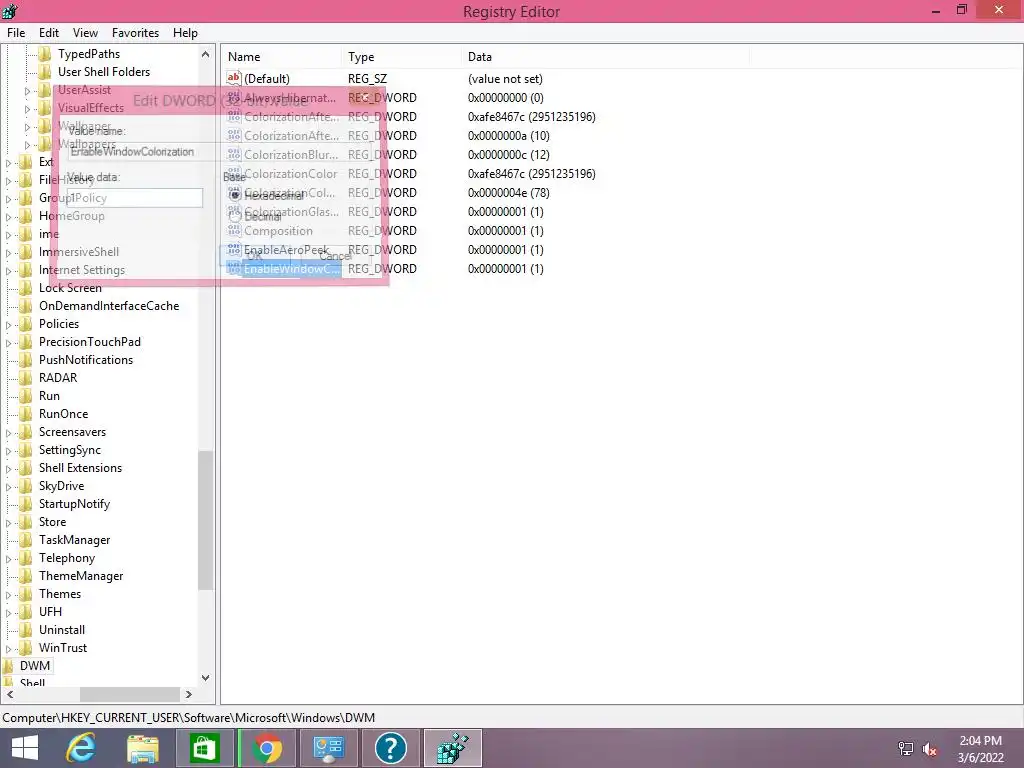Screen dimensions: 1024x768
Task: Click the tree pane scroll-down arrow
Action: click(x=206, y=678)
